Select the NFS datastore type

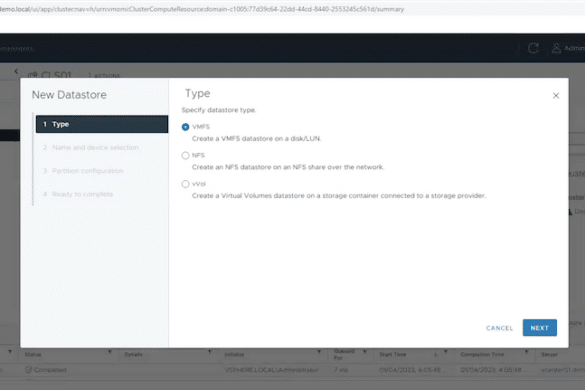[x=185, y=155]
